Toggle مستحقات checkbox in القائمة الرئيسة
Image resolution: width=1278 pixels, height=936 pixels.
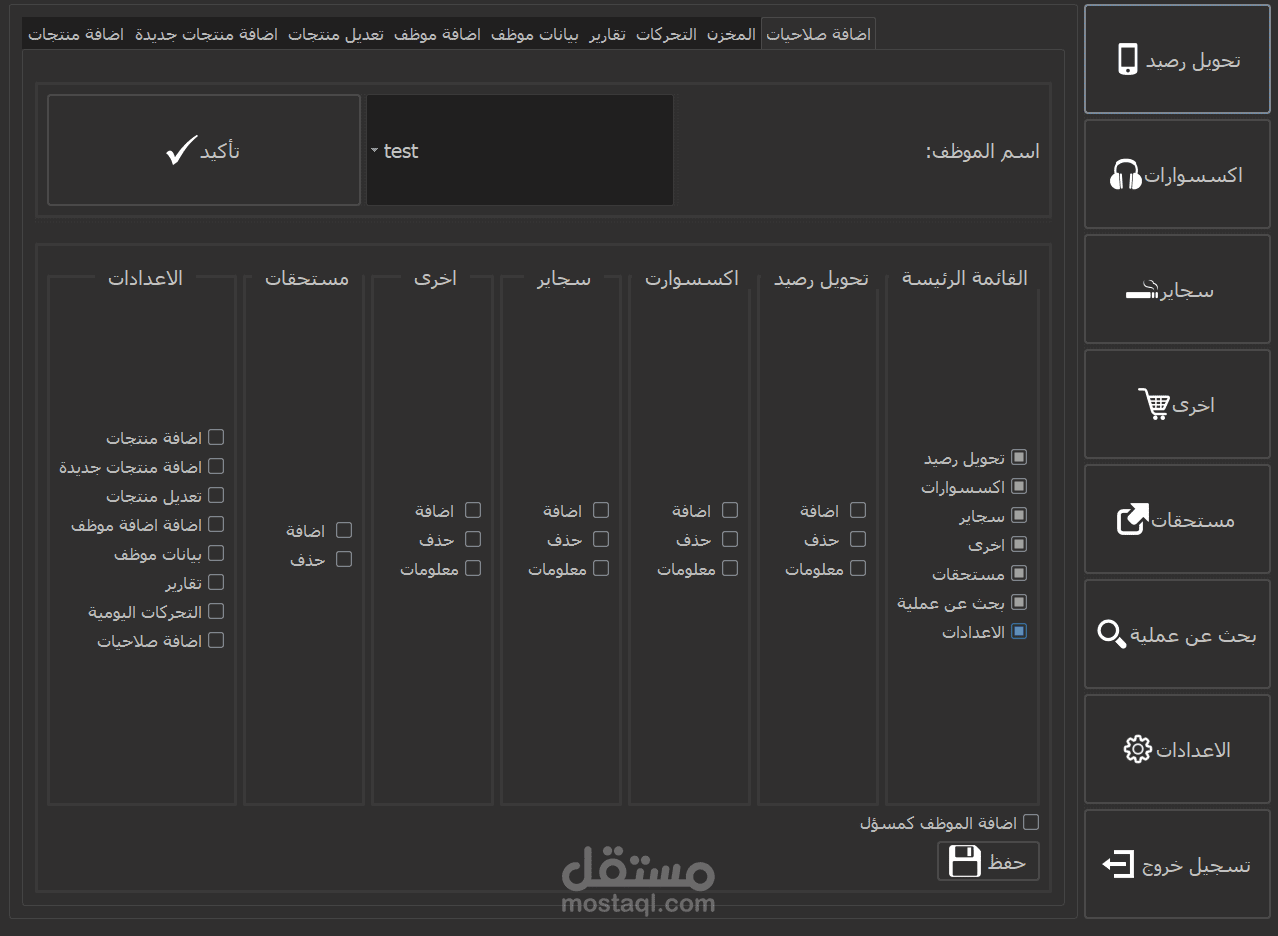pos(1019,573)
